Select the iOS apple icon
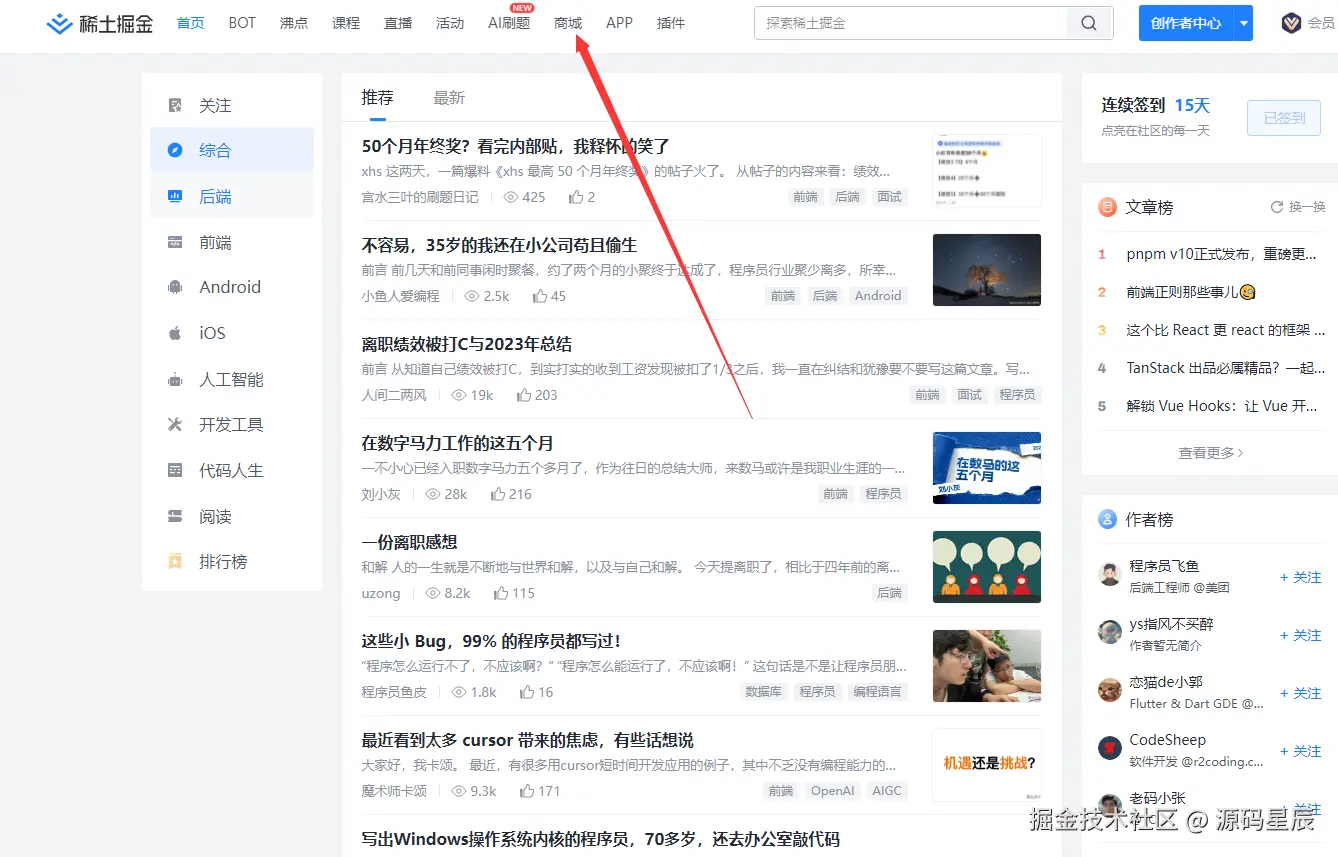 click(176, 333)
